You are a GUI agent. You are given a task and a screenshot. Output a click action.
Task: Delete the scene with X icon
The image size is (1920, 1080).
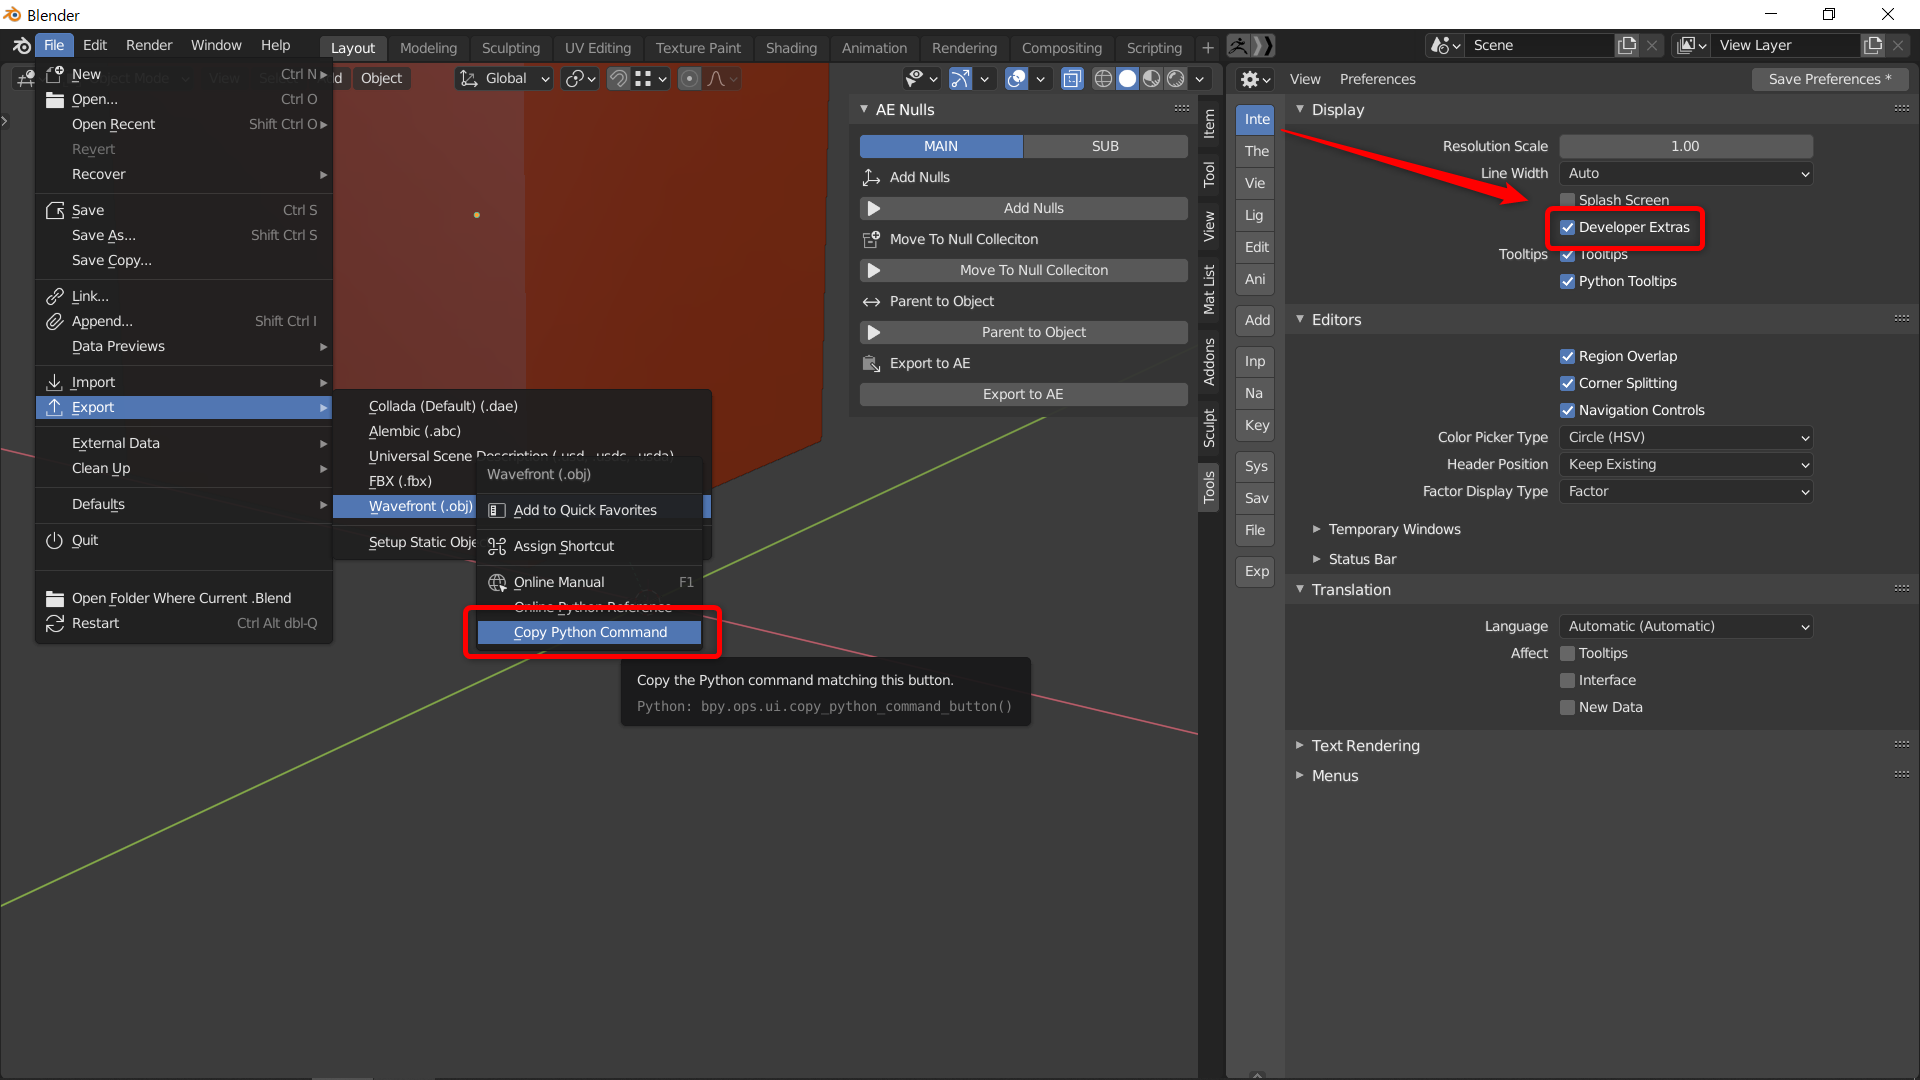point(1652,46)
